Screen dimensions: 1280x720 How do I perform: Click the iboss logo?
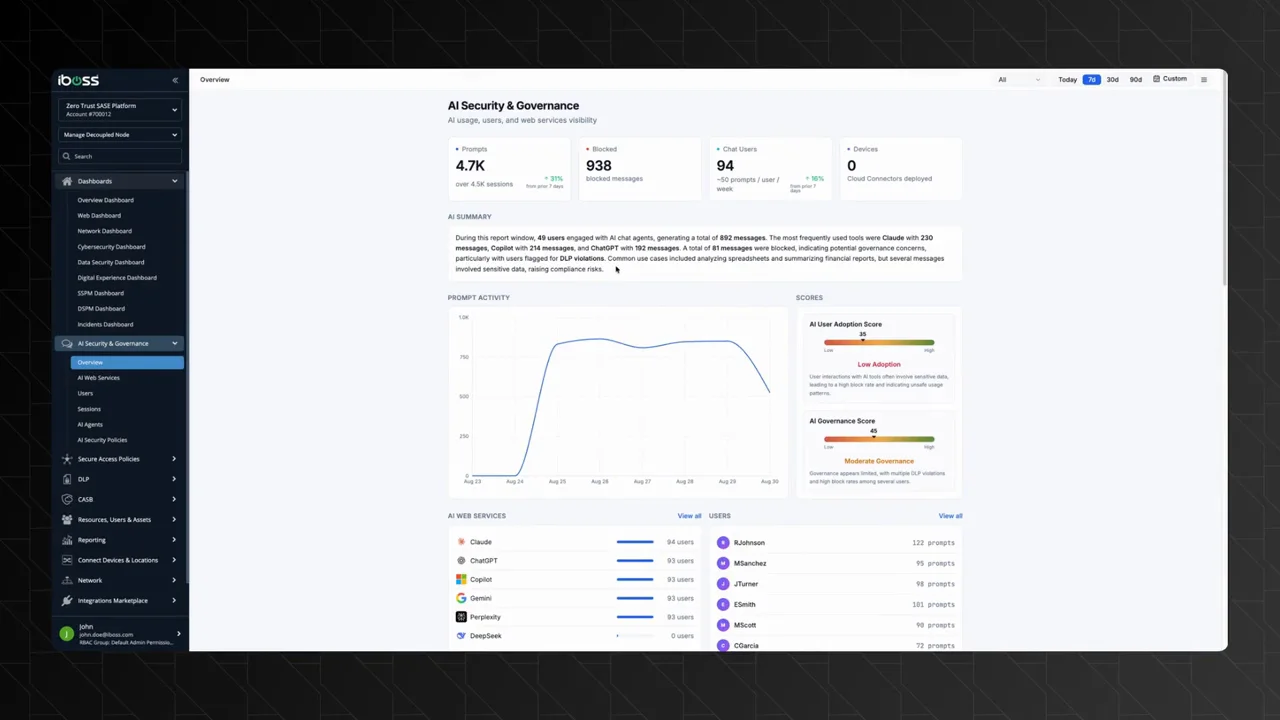(x=78, y=80)
